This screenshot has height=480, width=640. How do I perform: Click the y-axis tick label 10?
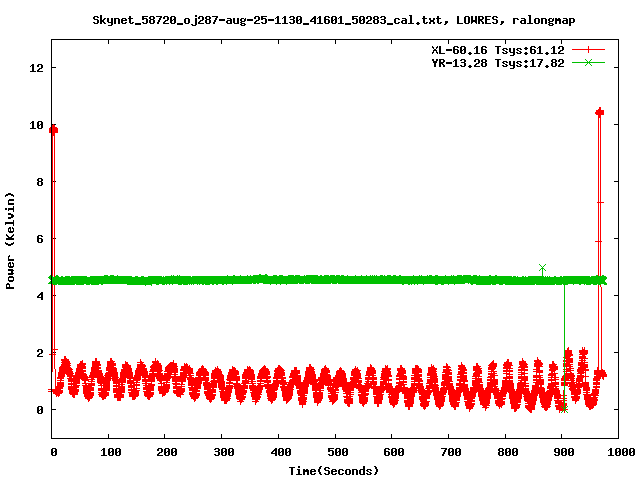(x=37, y=125)
